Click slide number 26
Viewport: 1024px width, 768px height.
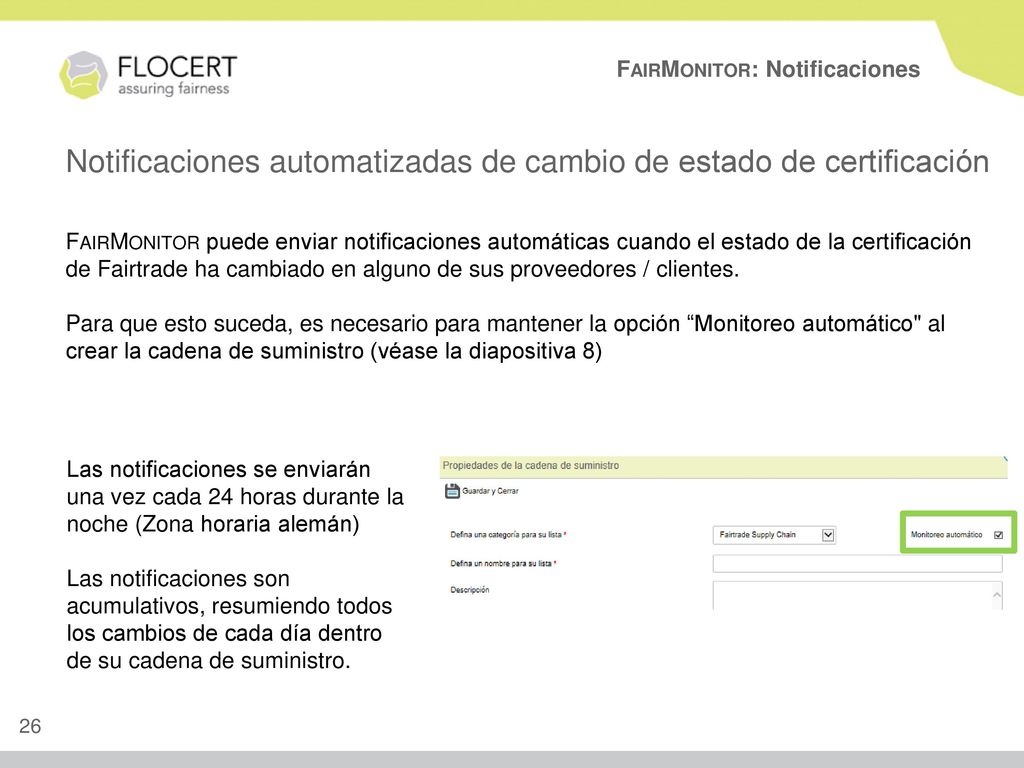click(30, 726)
